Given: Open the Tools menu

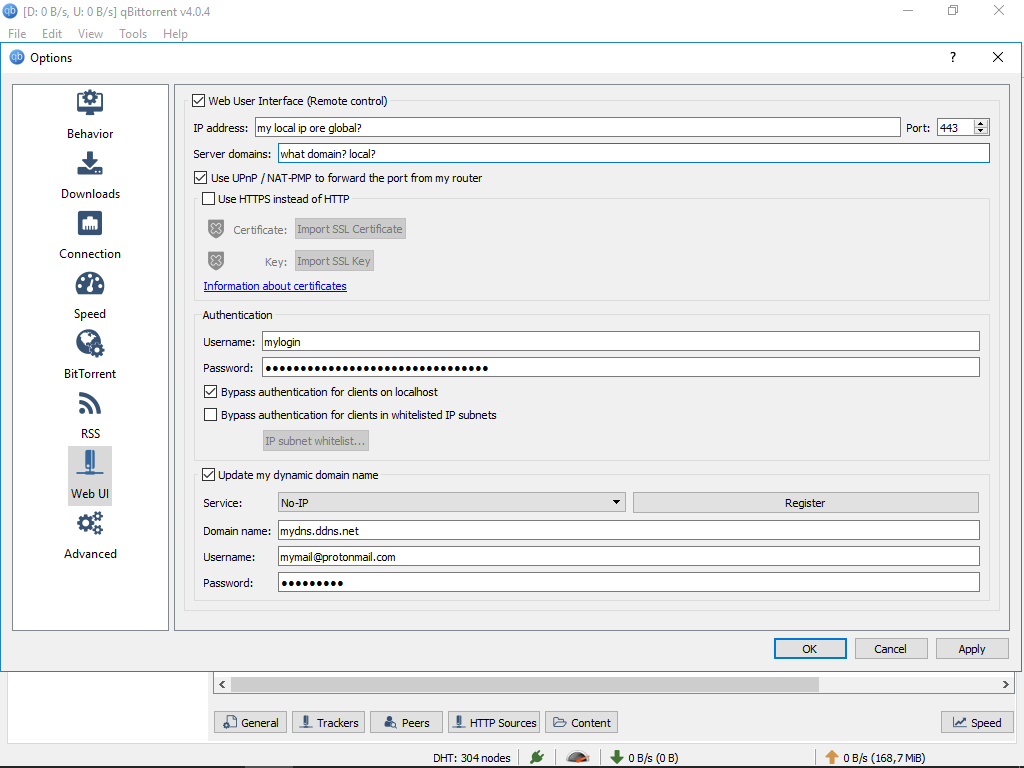Looking at the screenshot, I should [x=133, y=33].
